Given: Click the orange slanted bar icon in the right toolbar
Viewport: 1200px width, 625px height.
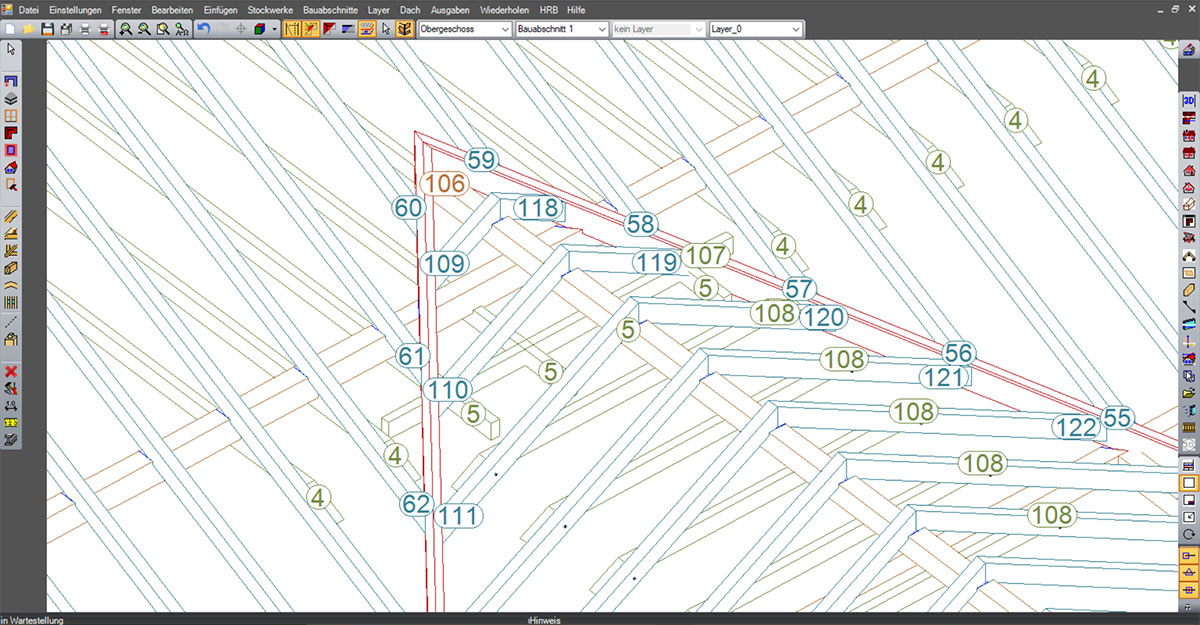Looking at the screenshot, I should click(1189, 290).
